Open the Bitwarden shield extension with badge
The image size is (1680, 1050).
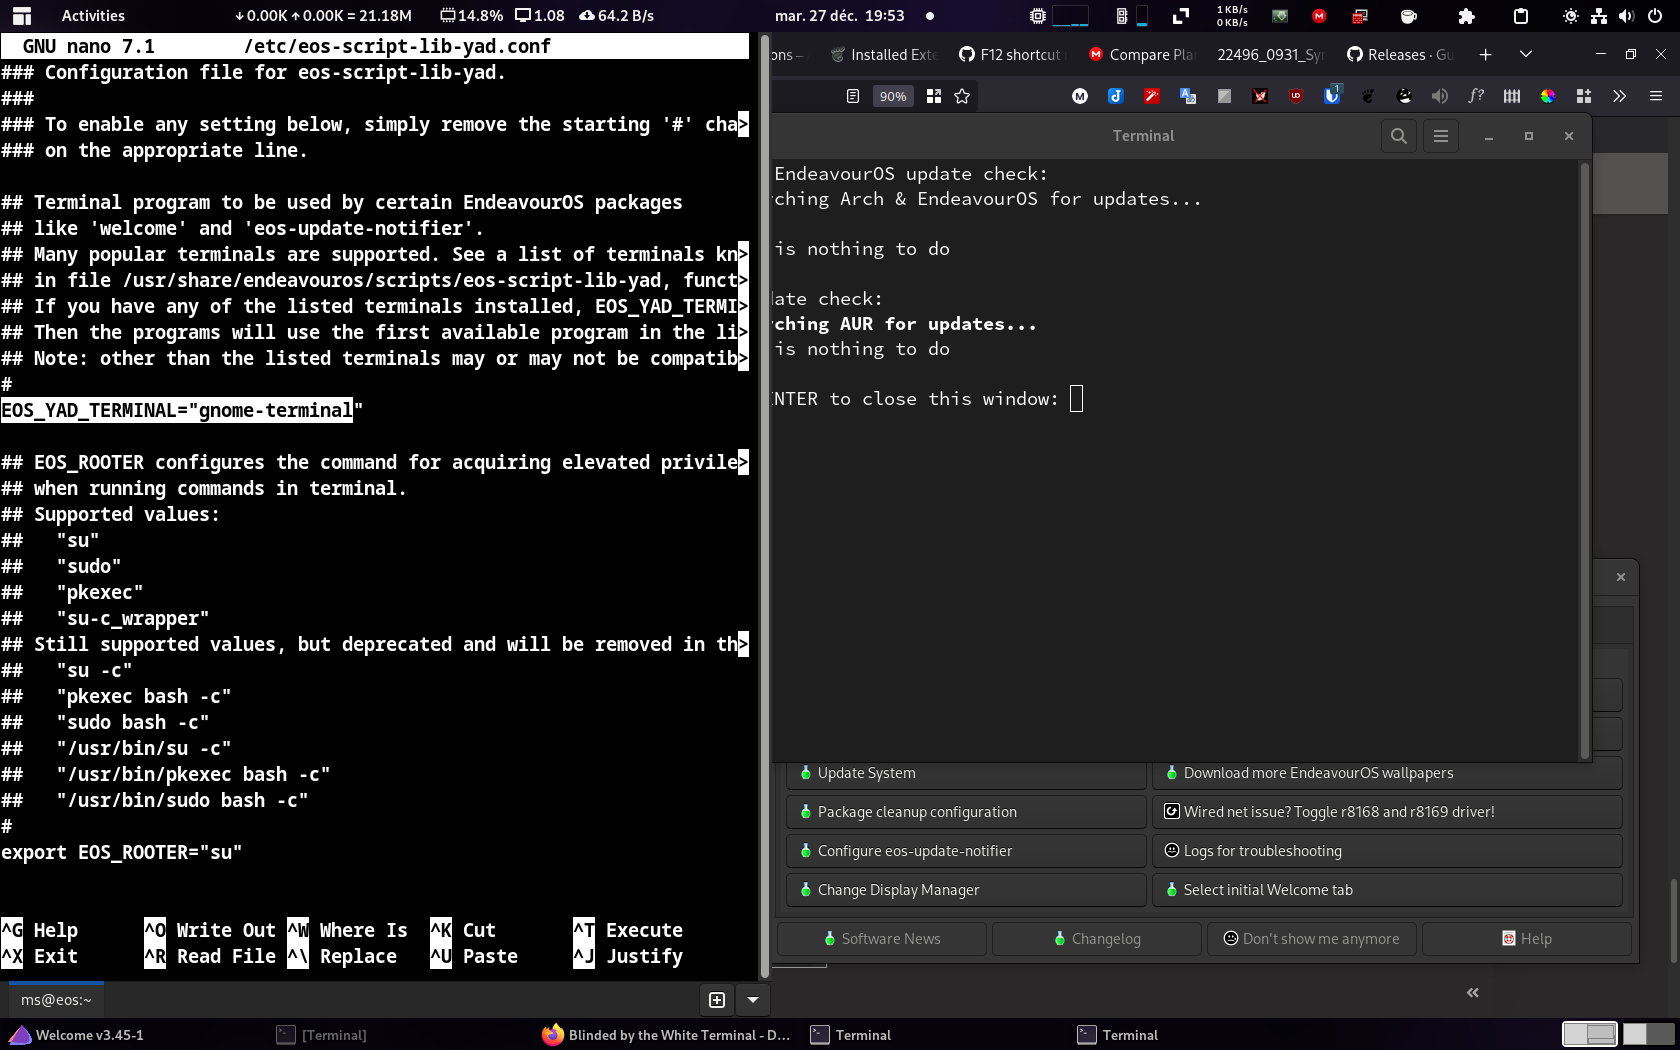tap(1332, 95)
